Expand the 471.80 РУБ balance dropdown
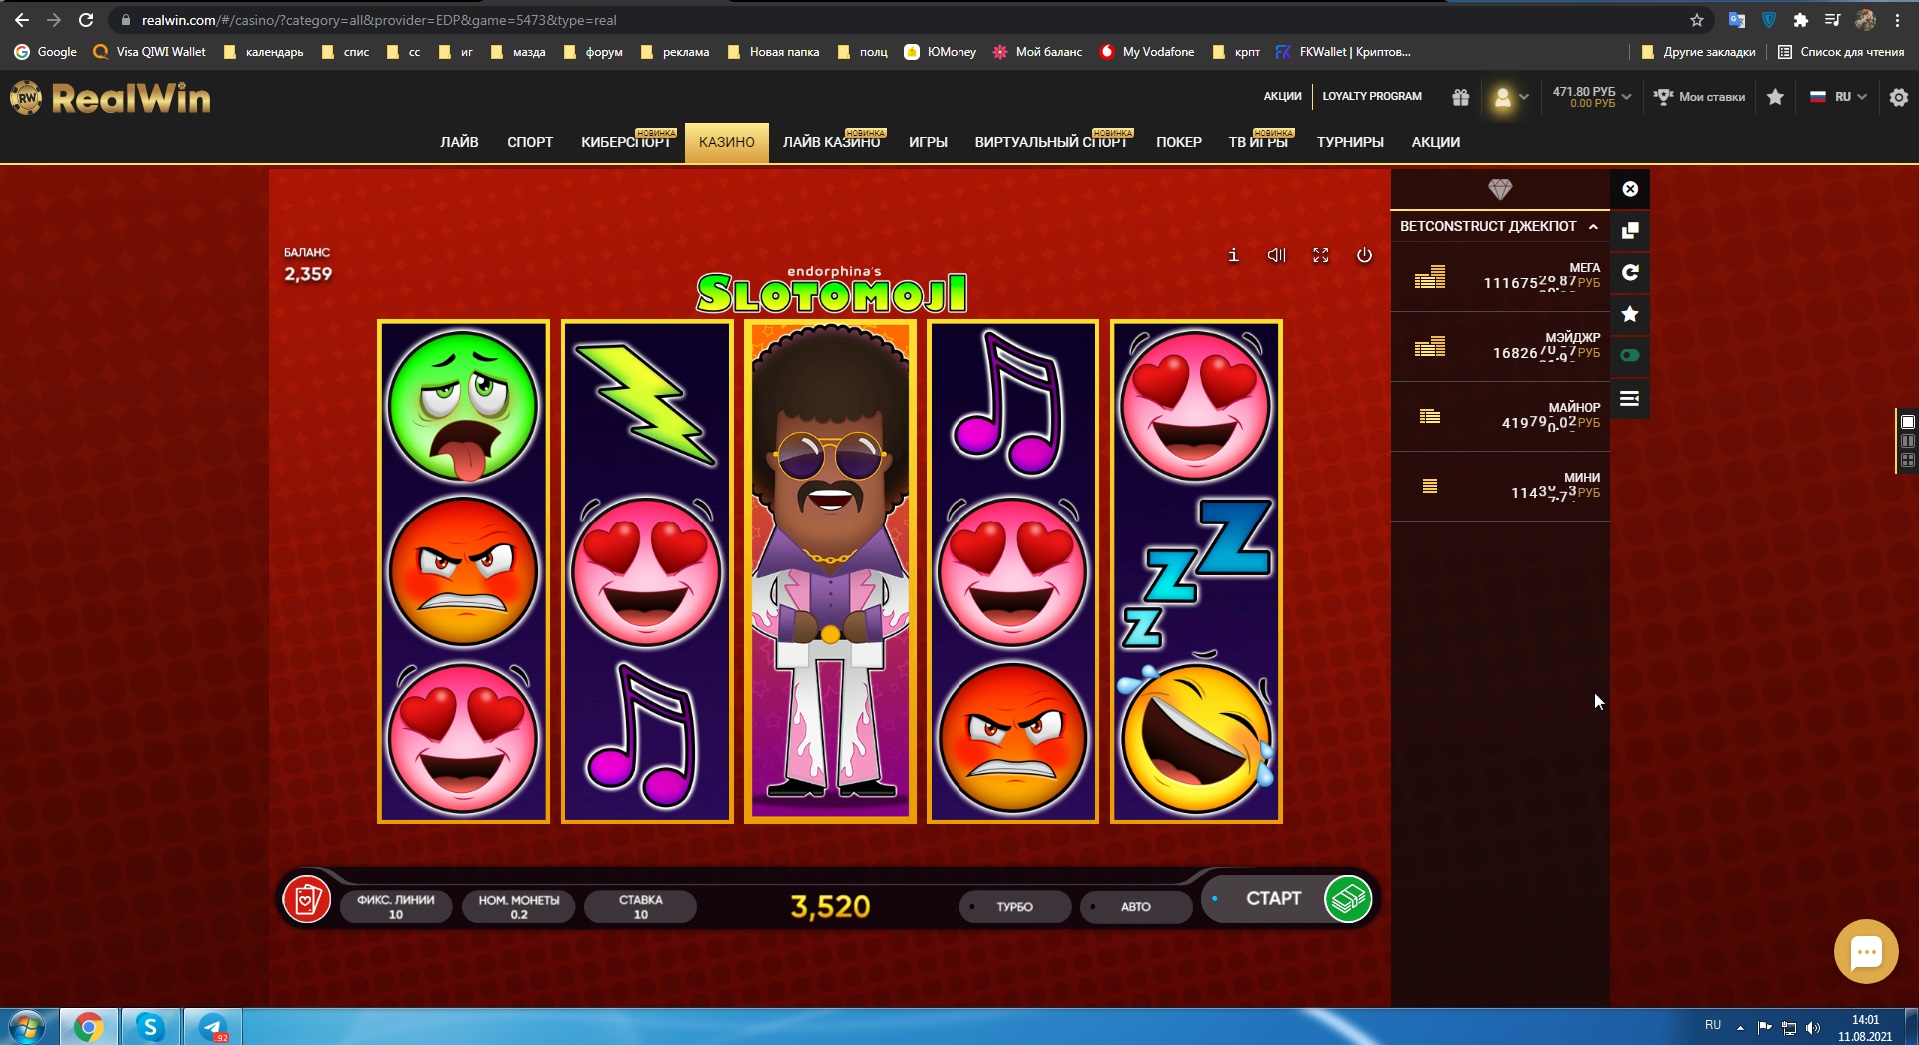The height and width of the screenshot is (1045, 1919). 1591,97
